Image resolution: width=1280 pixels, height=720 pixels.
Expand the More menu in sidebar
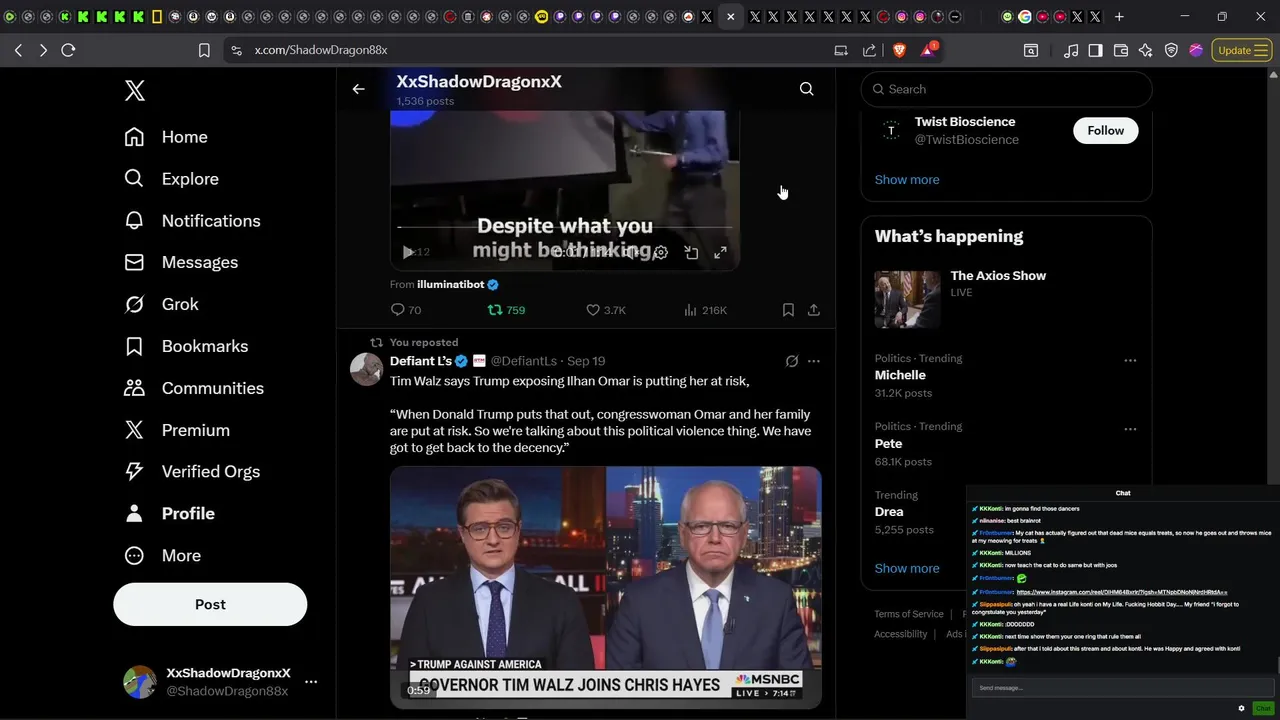point(162,555)
